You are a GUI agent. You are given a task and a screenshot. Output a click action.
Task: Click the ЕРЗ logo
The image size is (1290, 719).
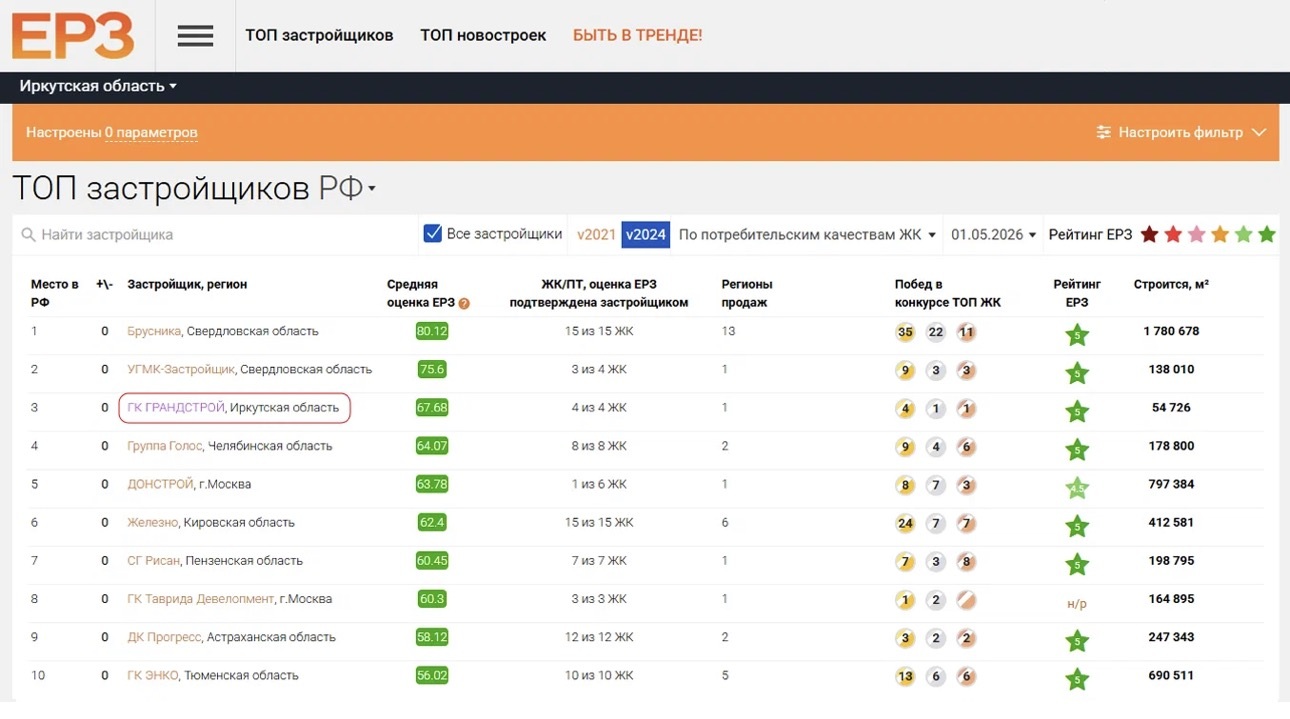pos(73,35)
